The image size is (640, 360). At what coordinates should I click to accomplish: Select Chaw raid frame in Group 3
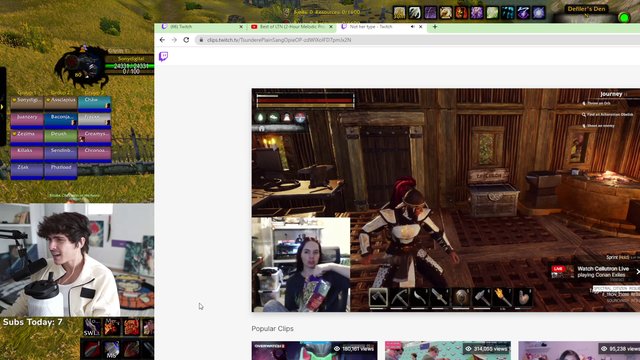pos(95,104)
